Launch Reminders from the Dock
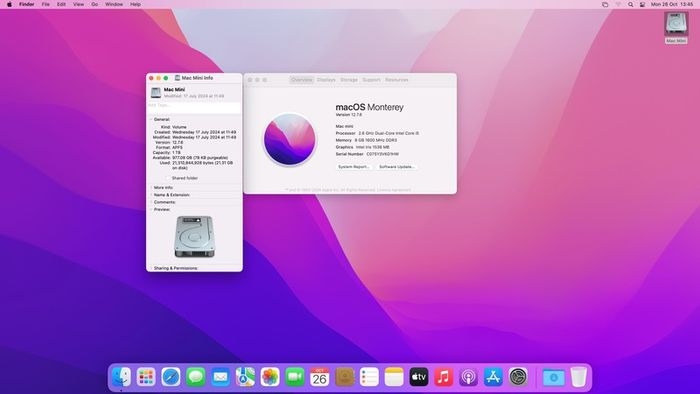This screenshot has width=700, height=394. pyautogui.click(x=369, y=377)
